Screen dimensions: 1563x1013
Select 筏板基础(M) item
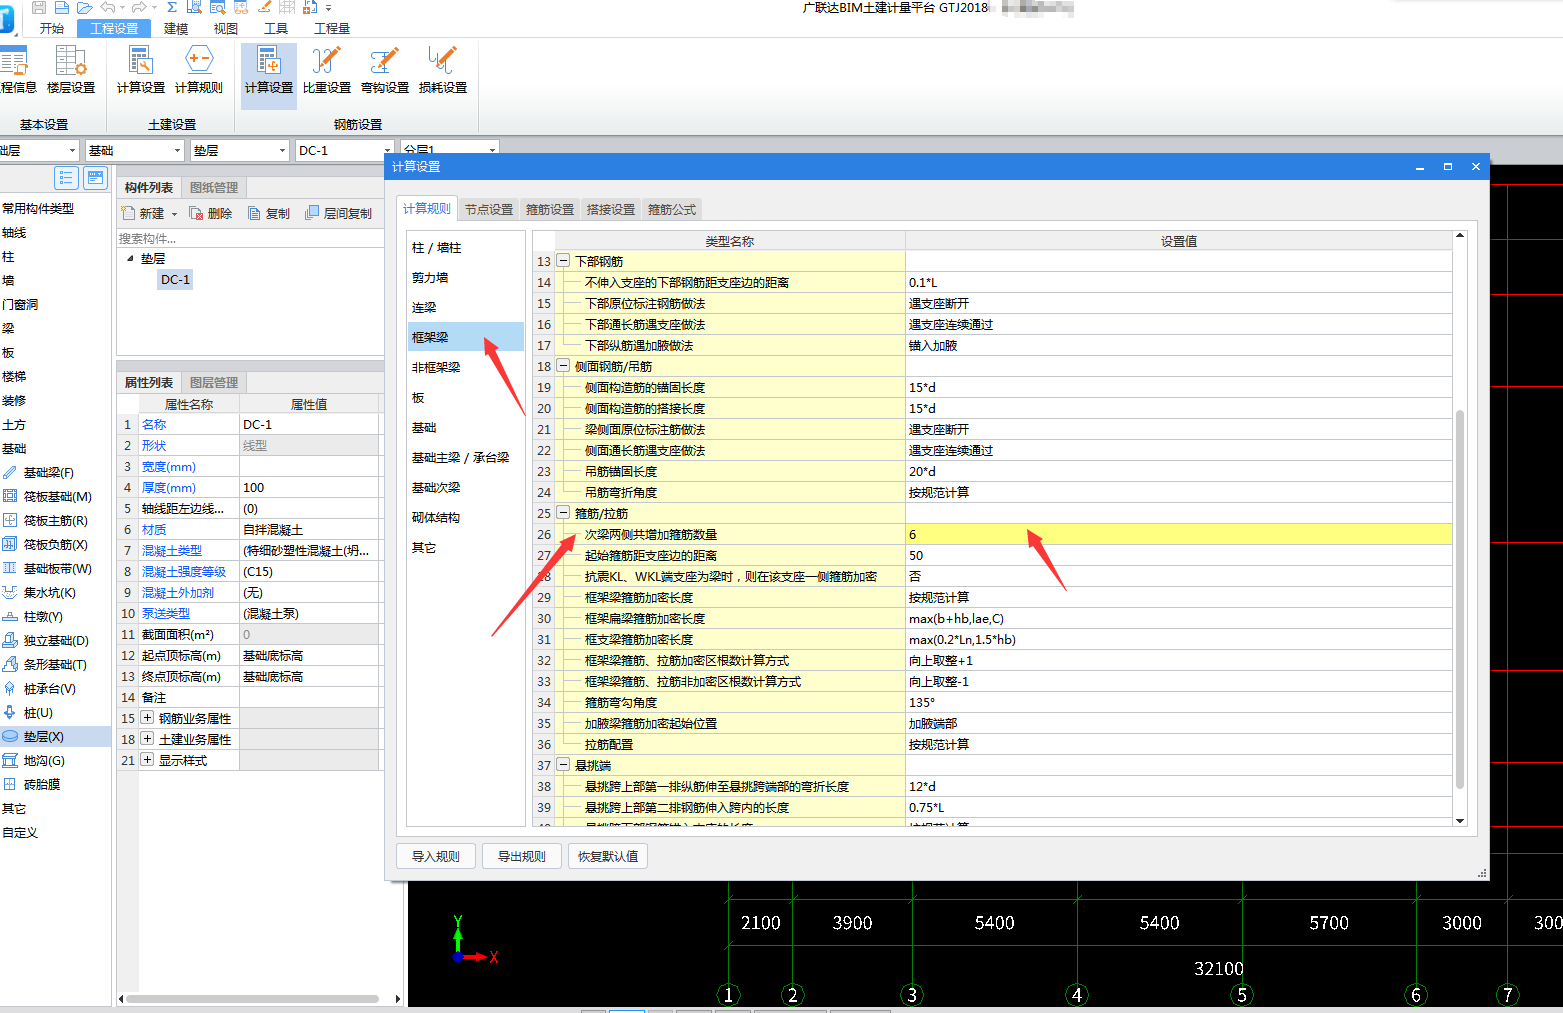pos(57,496)
